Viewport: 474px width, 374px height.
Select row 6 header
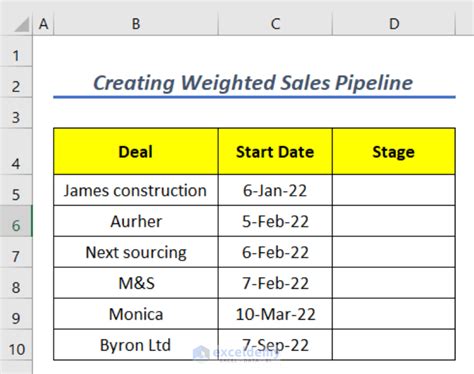[x=16, y=221]
